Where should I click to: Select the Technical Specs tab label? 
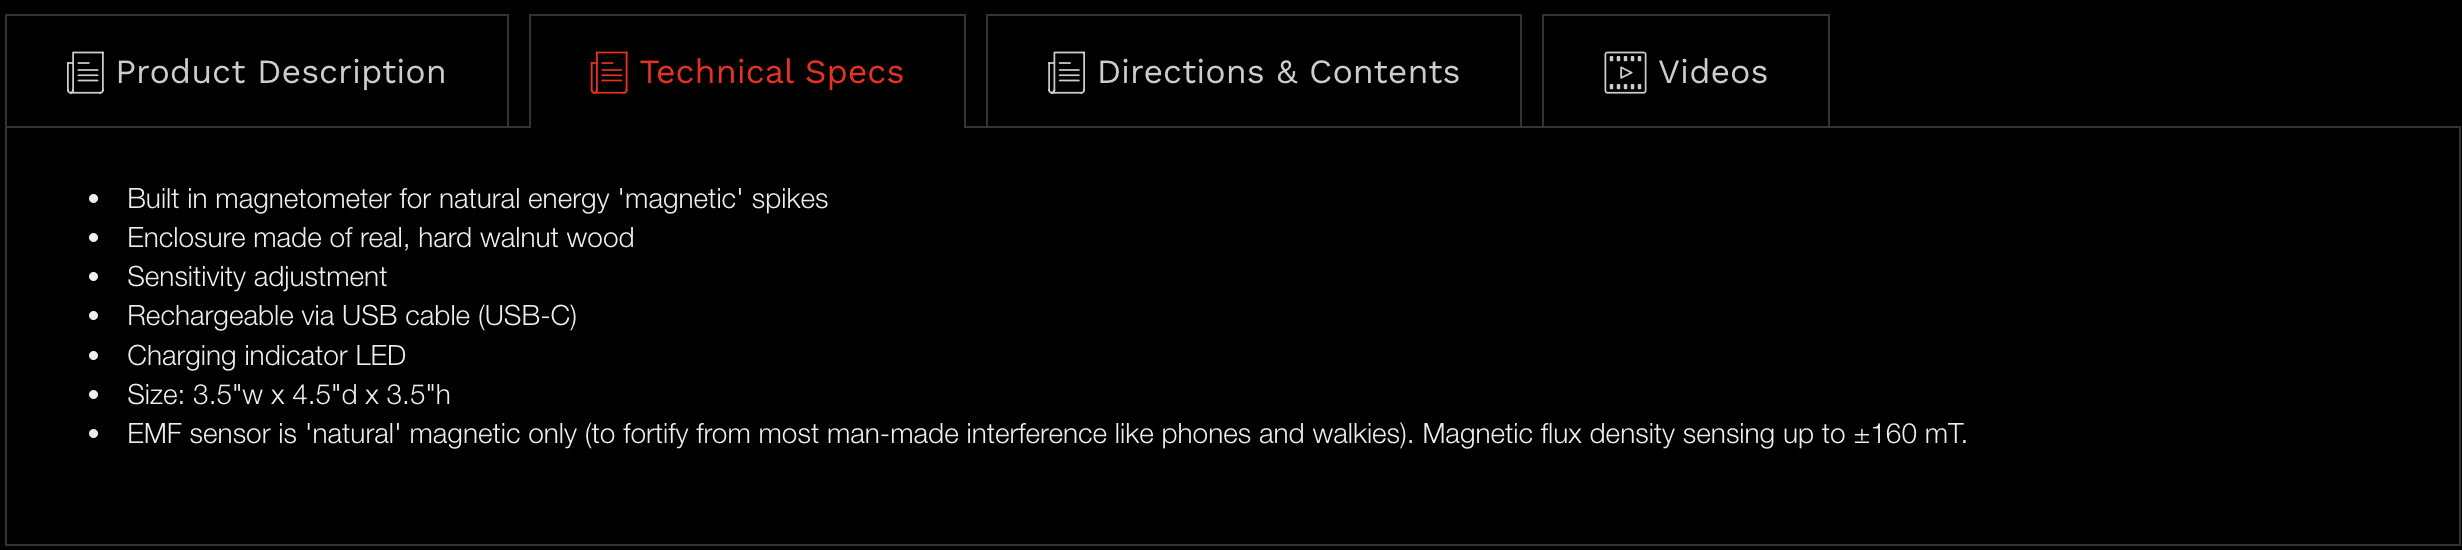771,72
